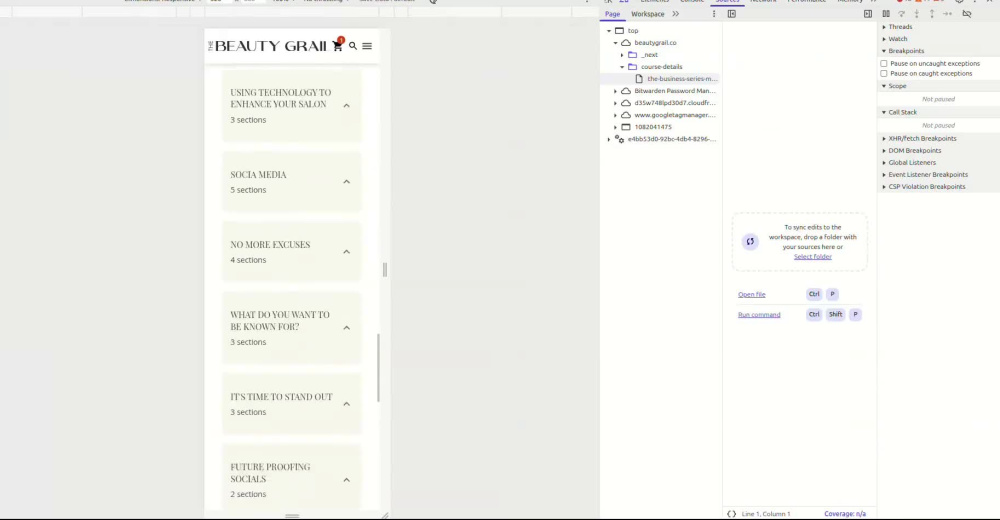Click the pretty print braces icon
Screen dimensions: 1000x520
[x=732, y=514]
